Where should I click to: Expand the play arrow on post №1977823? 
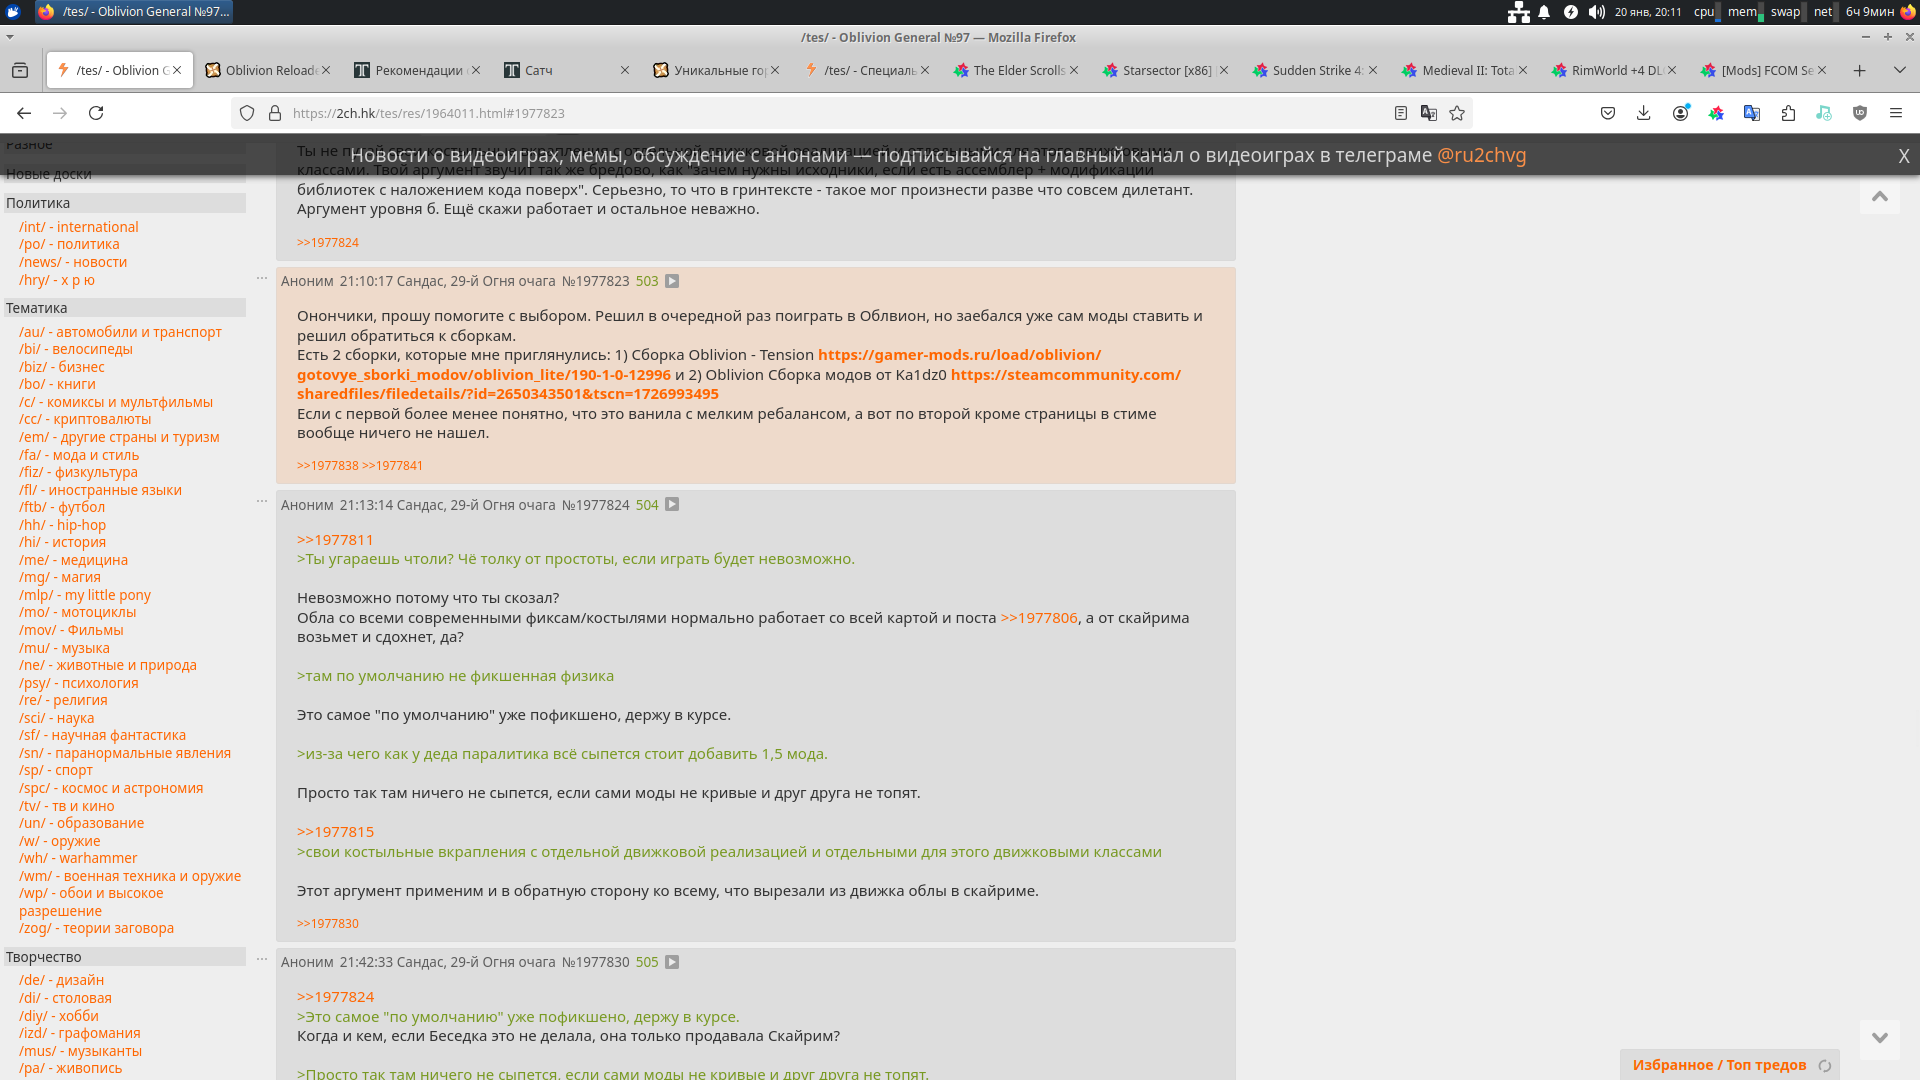tap(672, 281)
